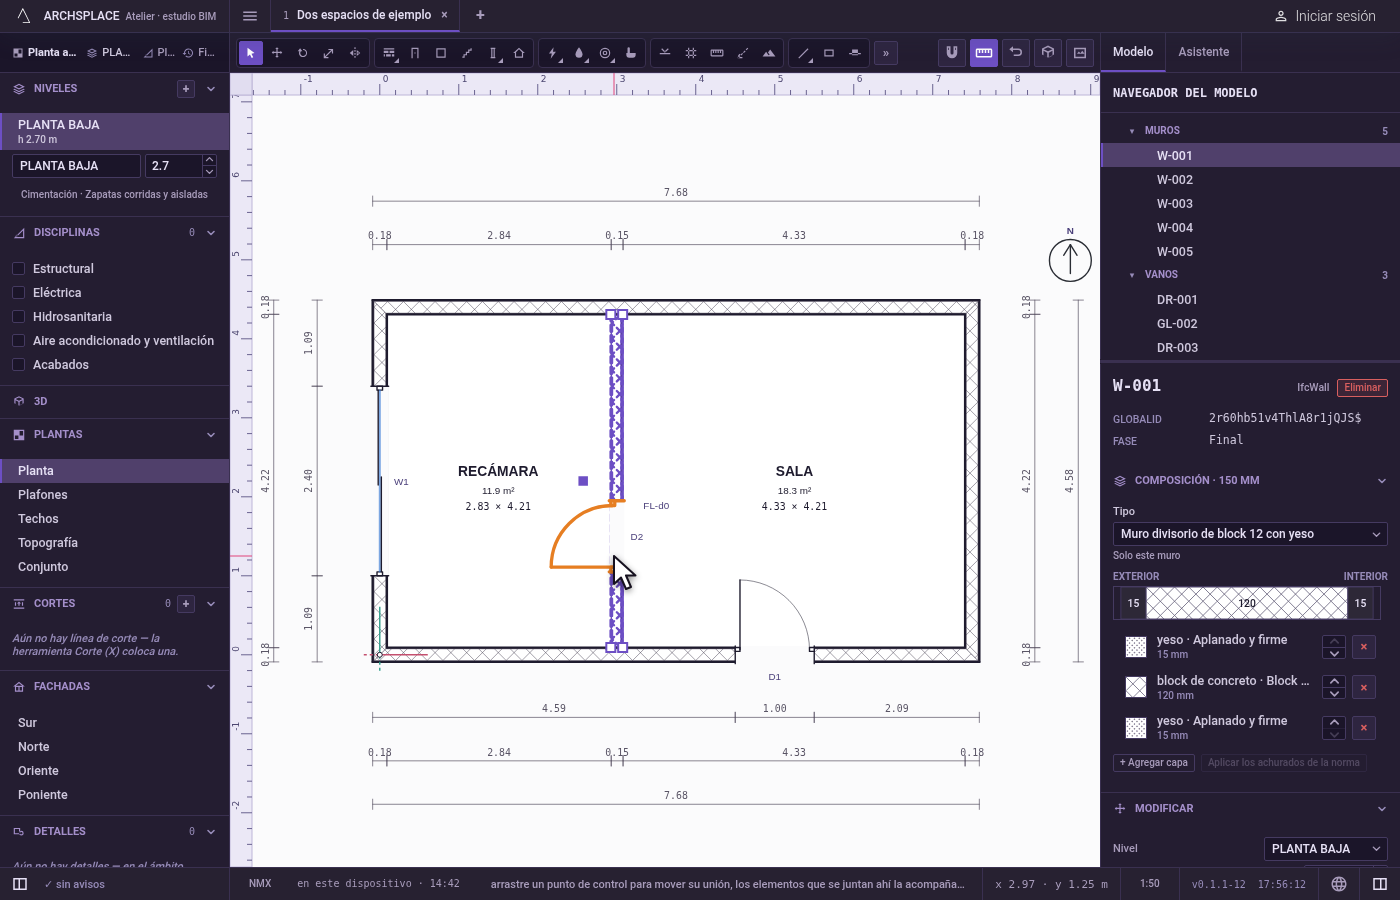The image size is (1400, 900).
Task: Click the undo arrow button
Action: (1016, 53)
